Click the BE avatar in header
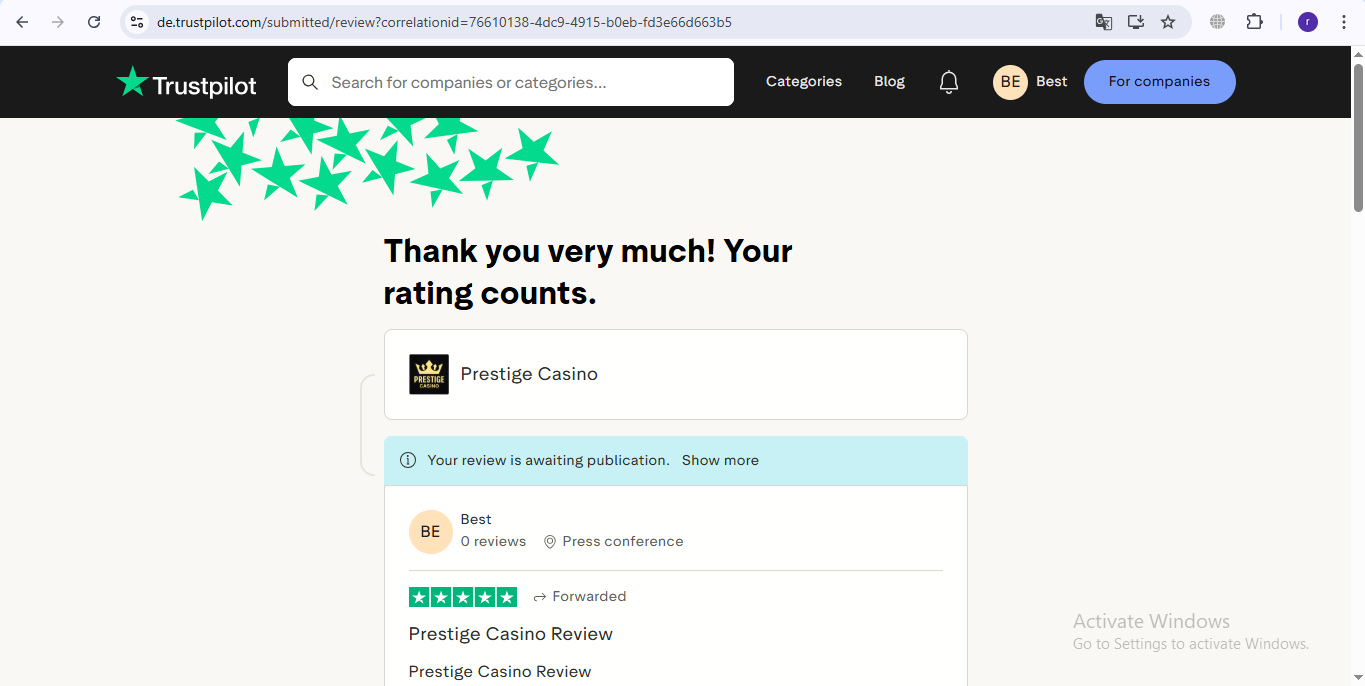 coord(1010,82)
